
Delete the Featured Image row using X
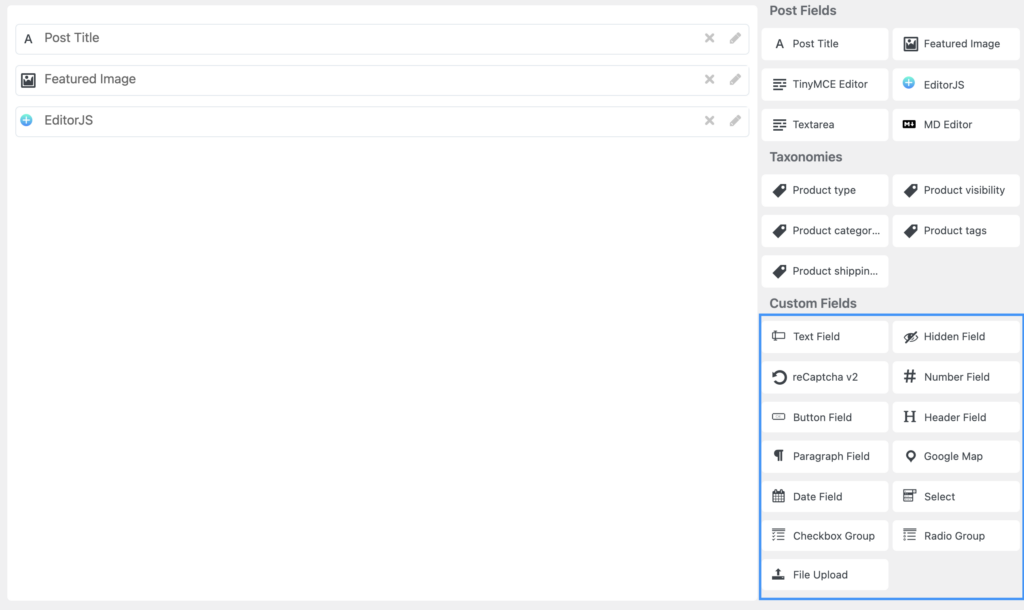709,79
